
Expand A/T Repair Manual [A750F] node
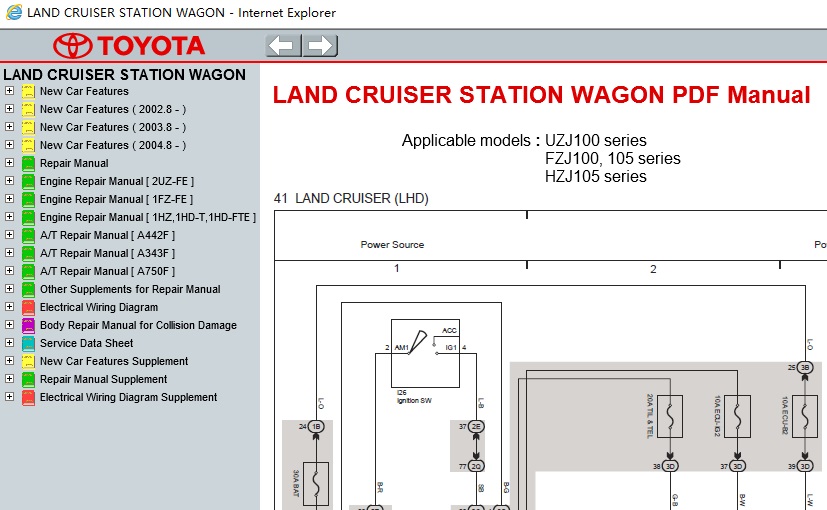point(9,271)
